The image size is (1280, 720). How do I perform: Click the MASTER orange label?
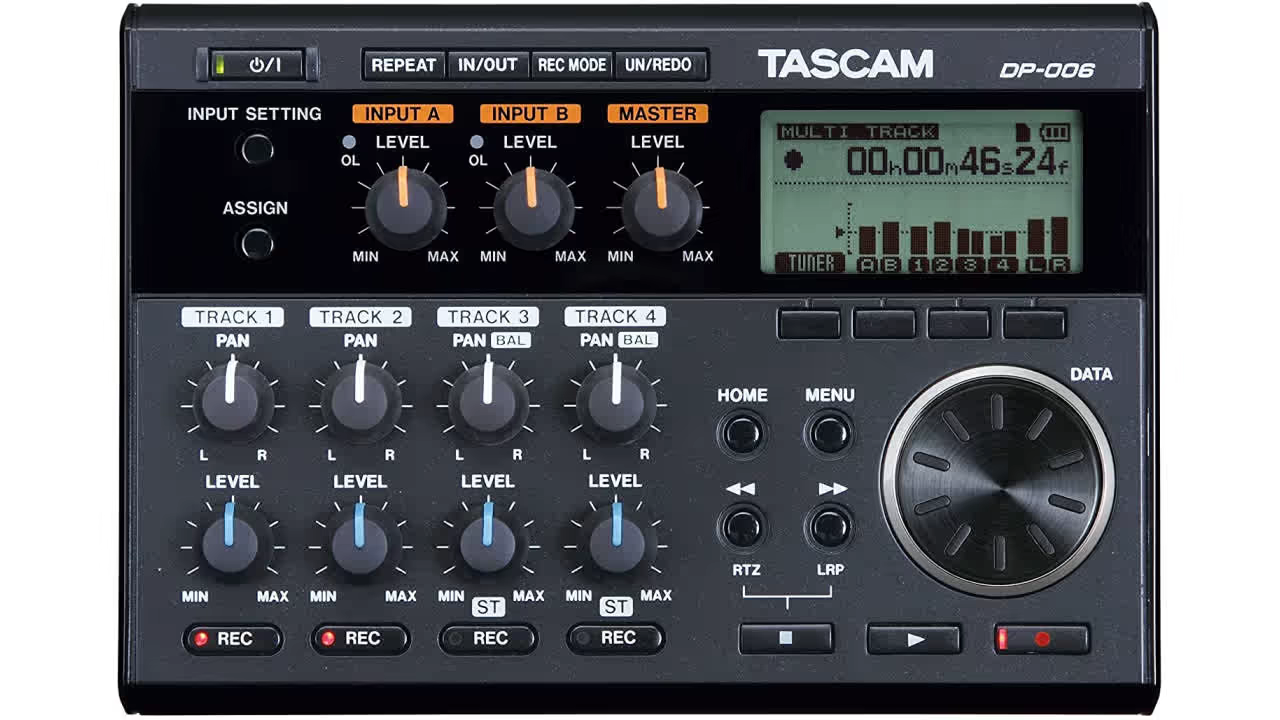pos(657,114)
